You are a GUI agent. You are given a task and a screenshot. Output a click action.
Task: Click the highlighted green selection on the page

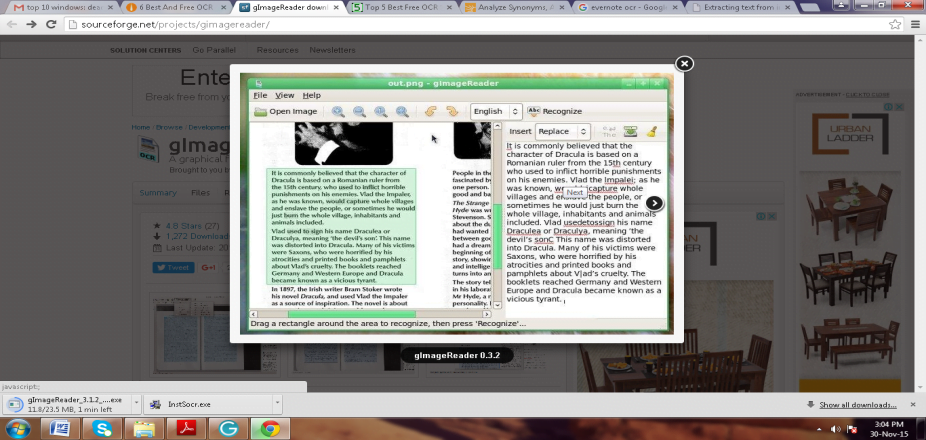[x=341, y=227]
